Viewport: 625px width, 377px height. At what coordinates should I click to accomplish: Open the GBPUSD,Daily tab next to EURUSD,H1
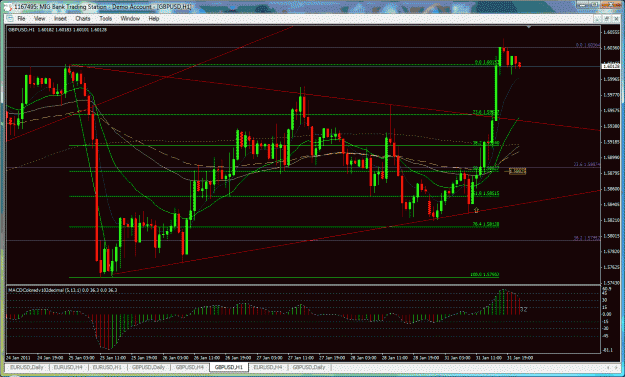click(148, 367)
